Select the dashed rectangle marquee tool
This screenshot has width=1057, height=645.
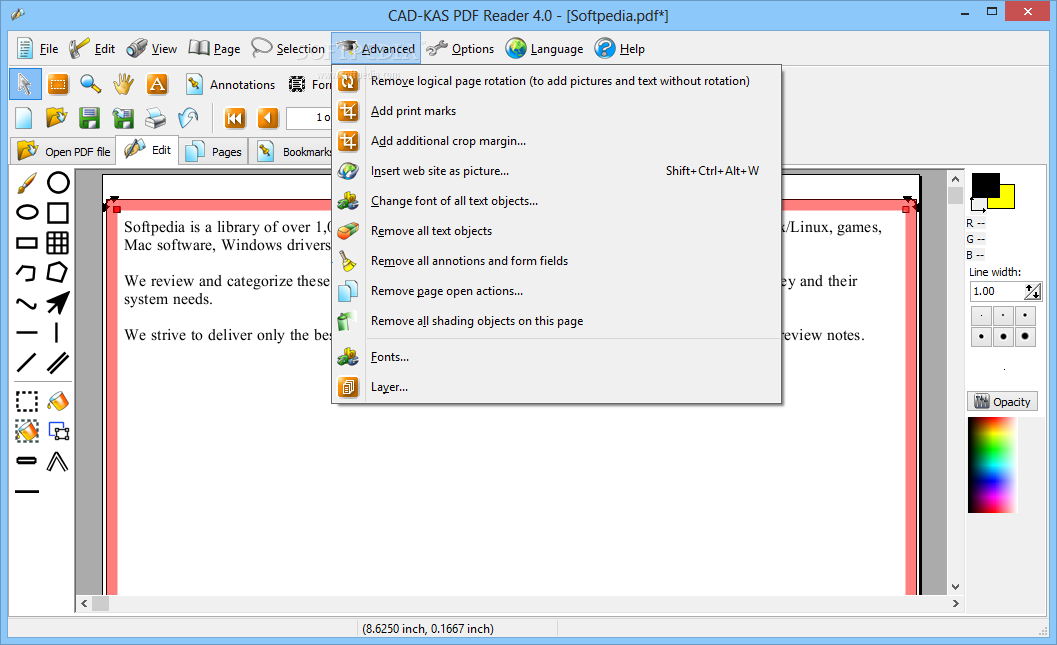pyautogui.click(x=26, y=402)
